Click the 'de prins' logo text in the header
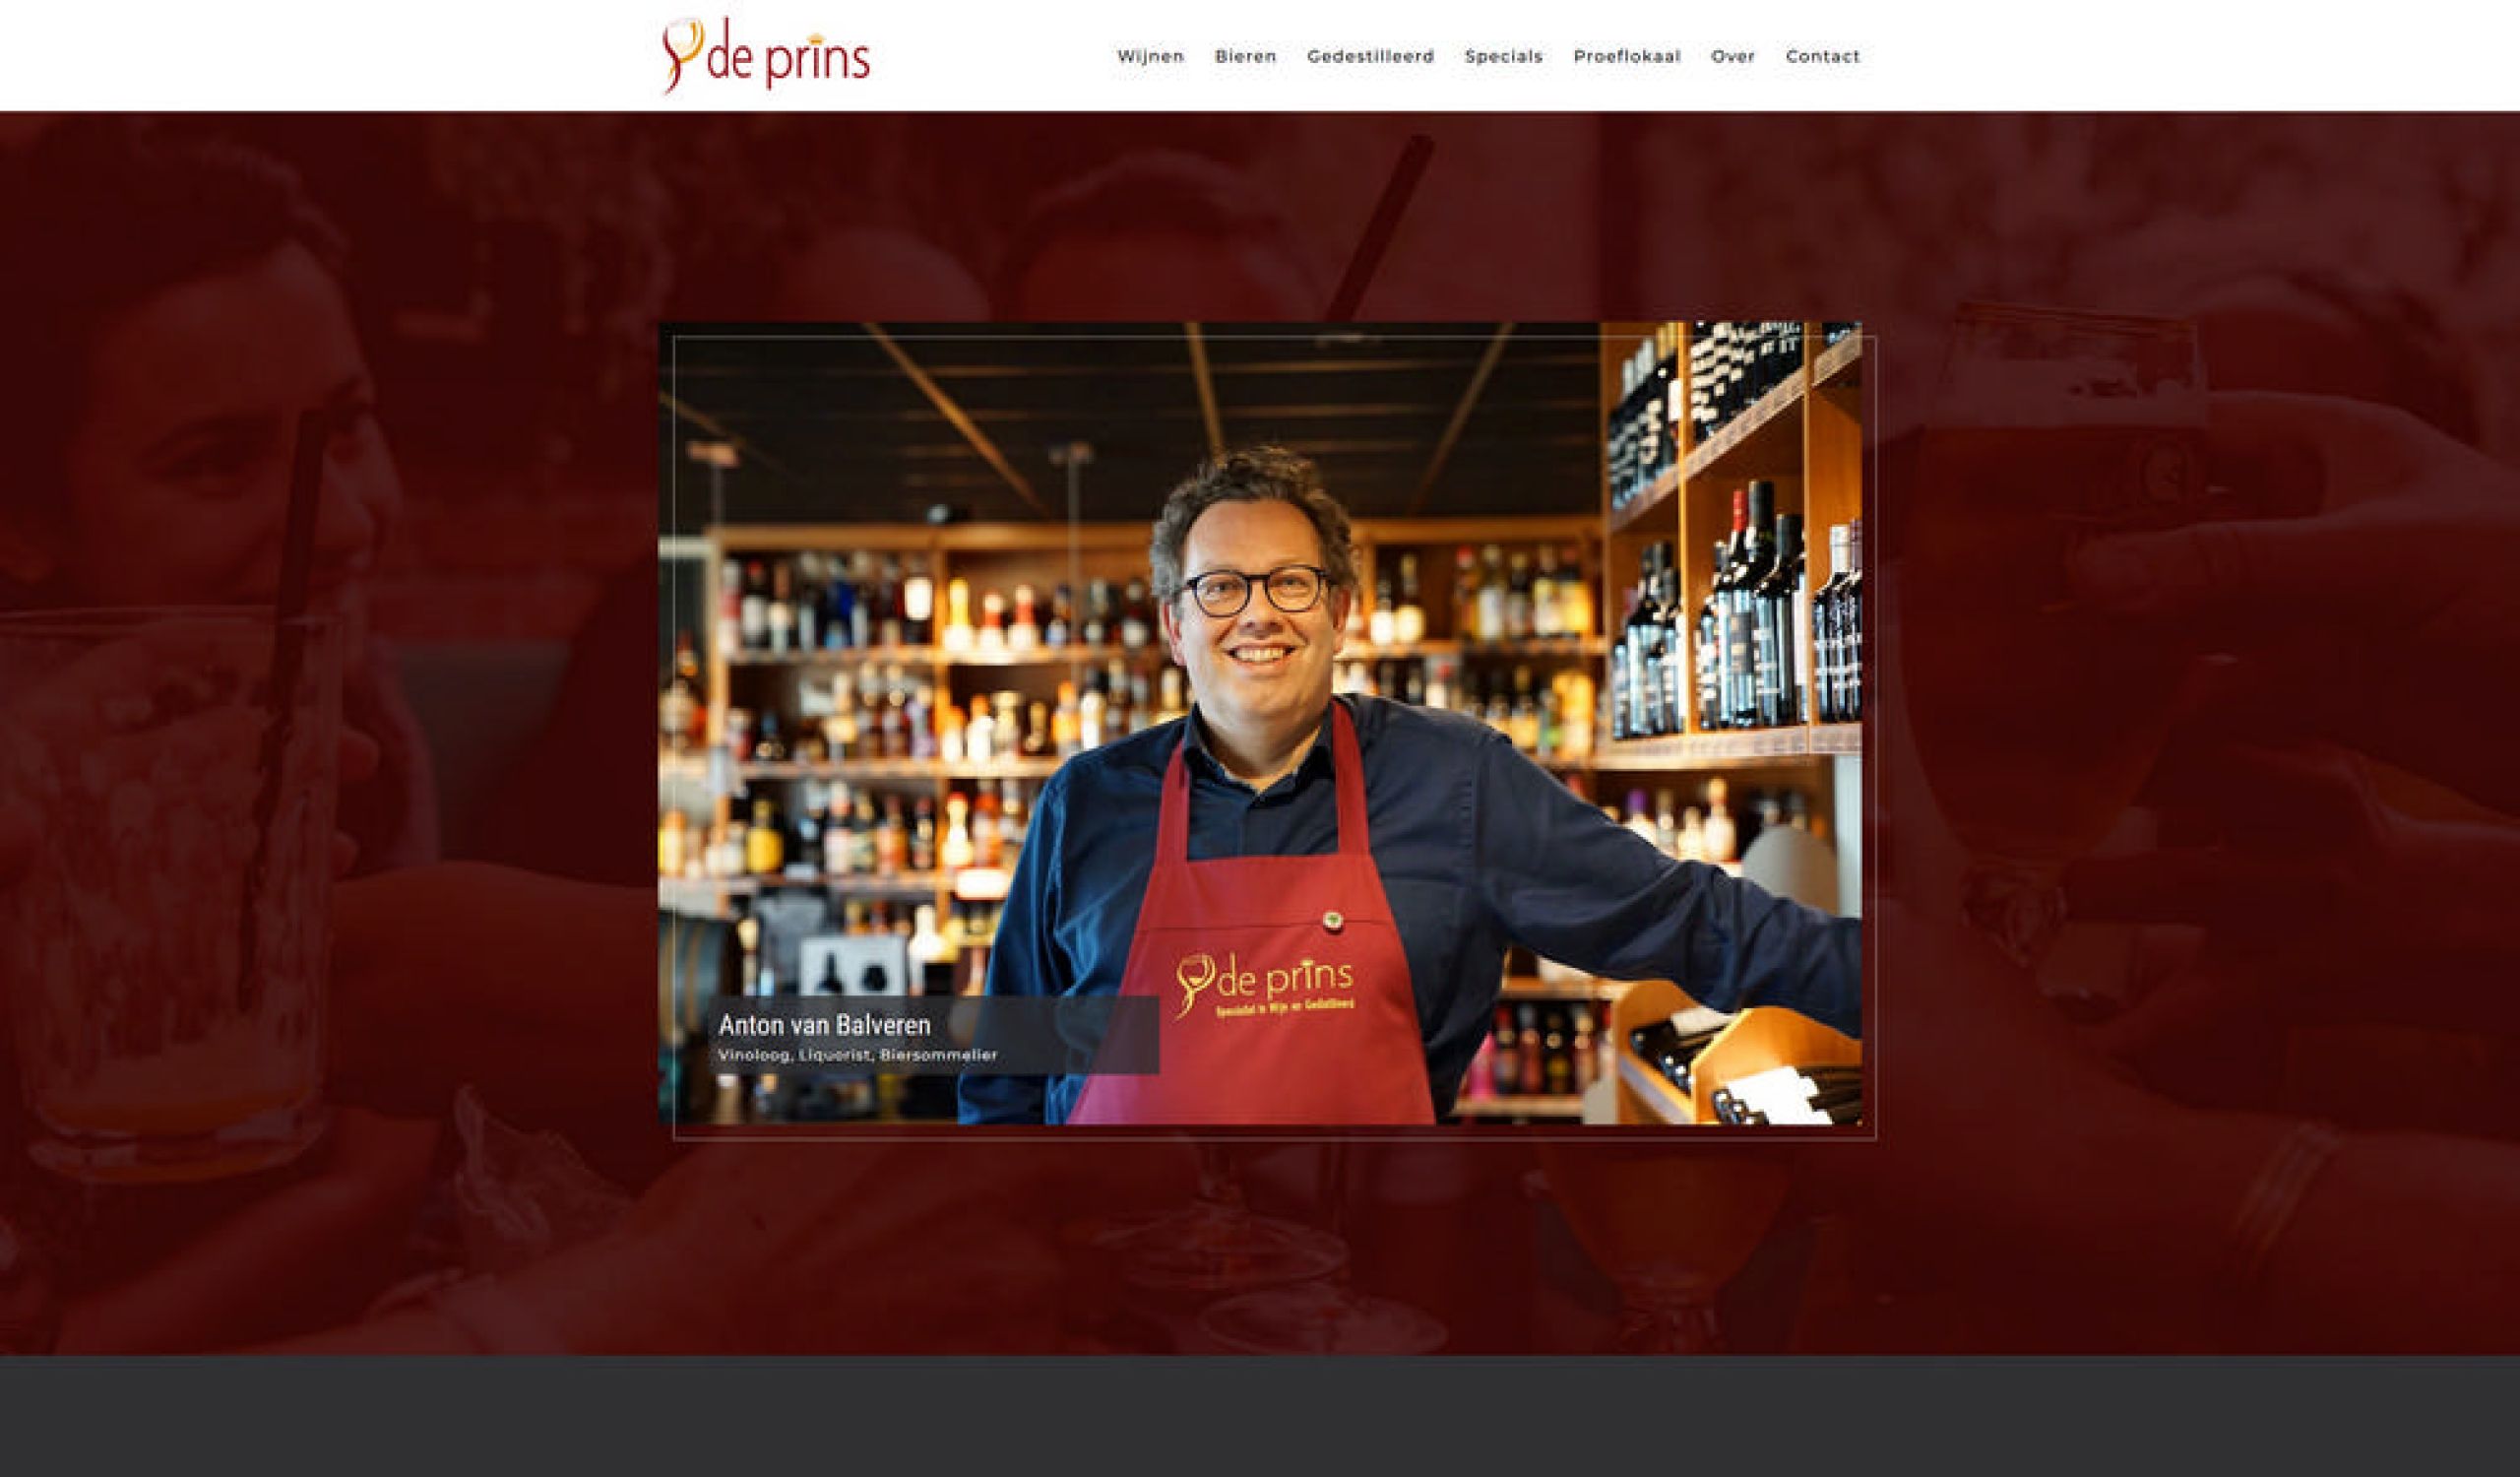This screenshot has height=1477, width=2520. 788,58
